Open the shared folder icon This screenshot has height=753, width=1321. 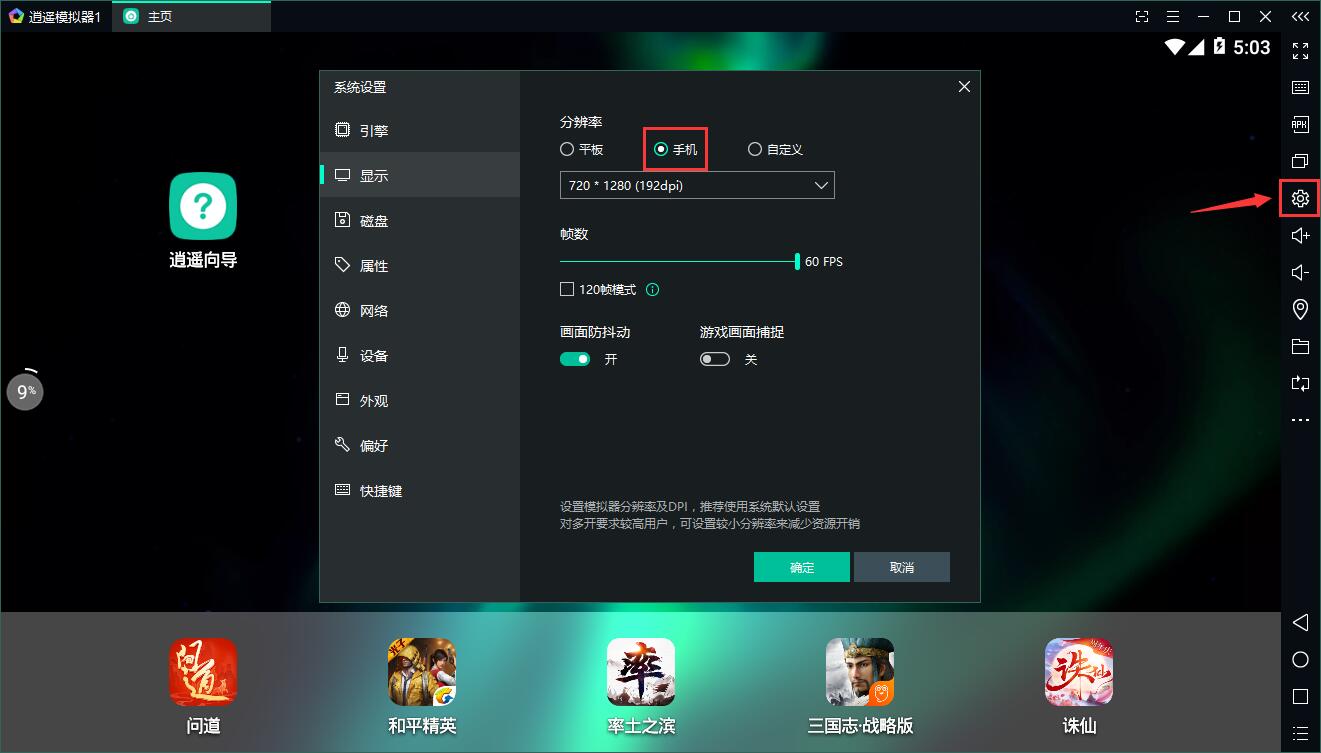coord(1300,346)
